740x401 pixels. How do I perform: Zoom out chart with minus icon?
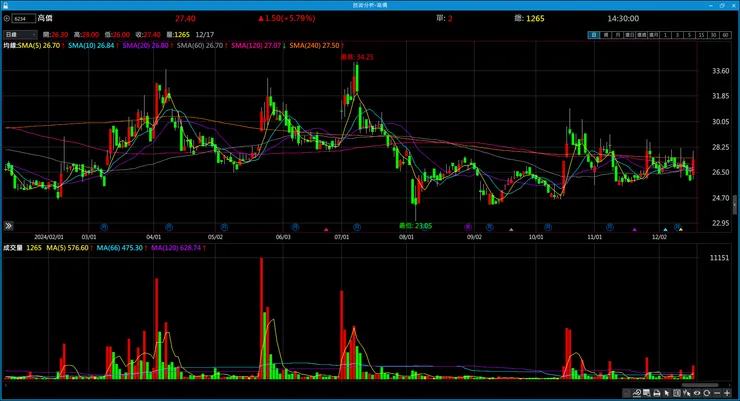717,393
